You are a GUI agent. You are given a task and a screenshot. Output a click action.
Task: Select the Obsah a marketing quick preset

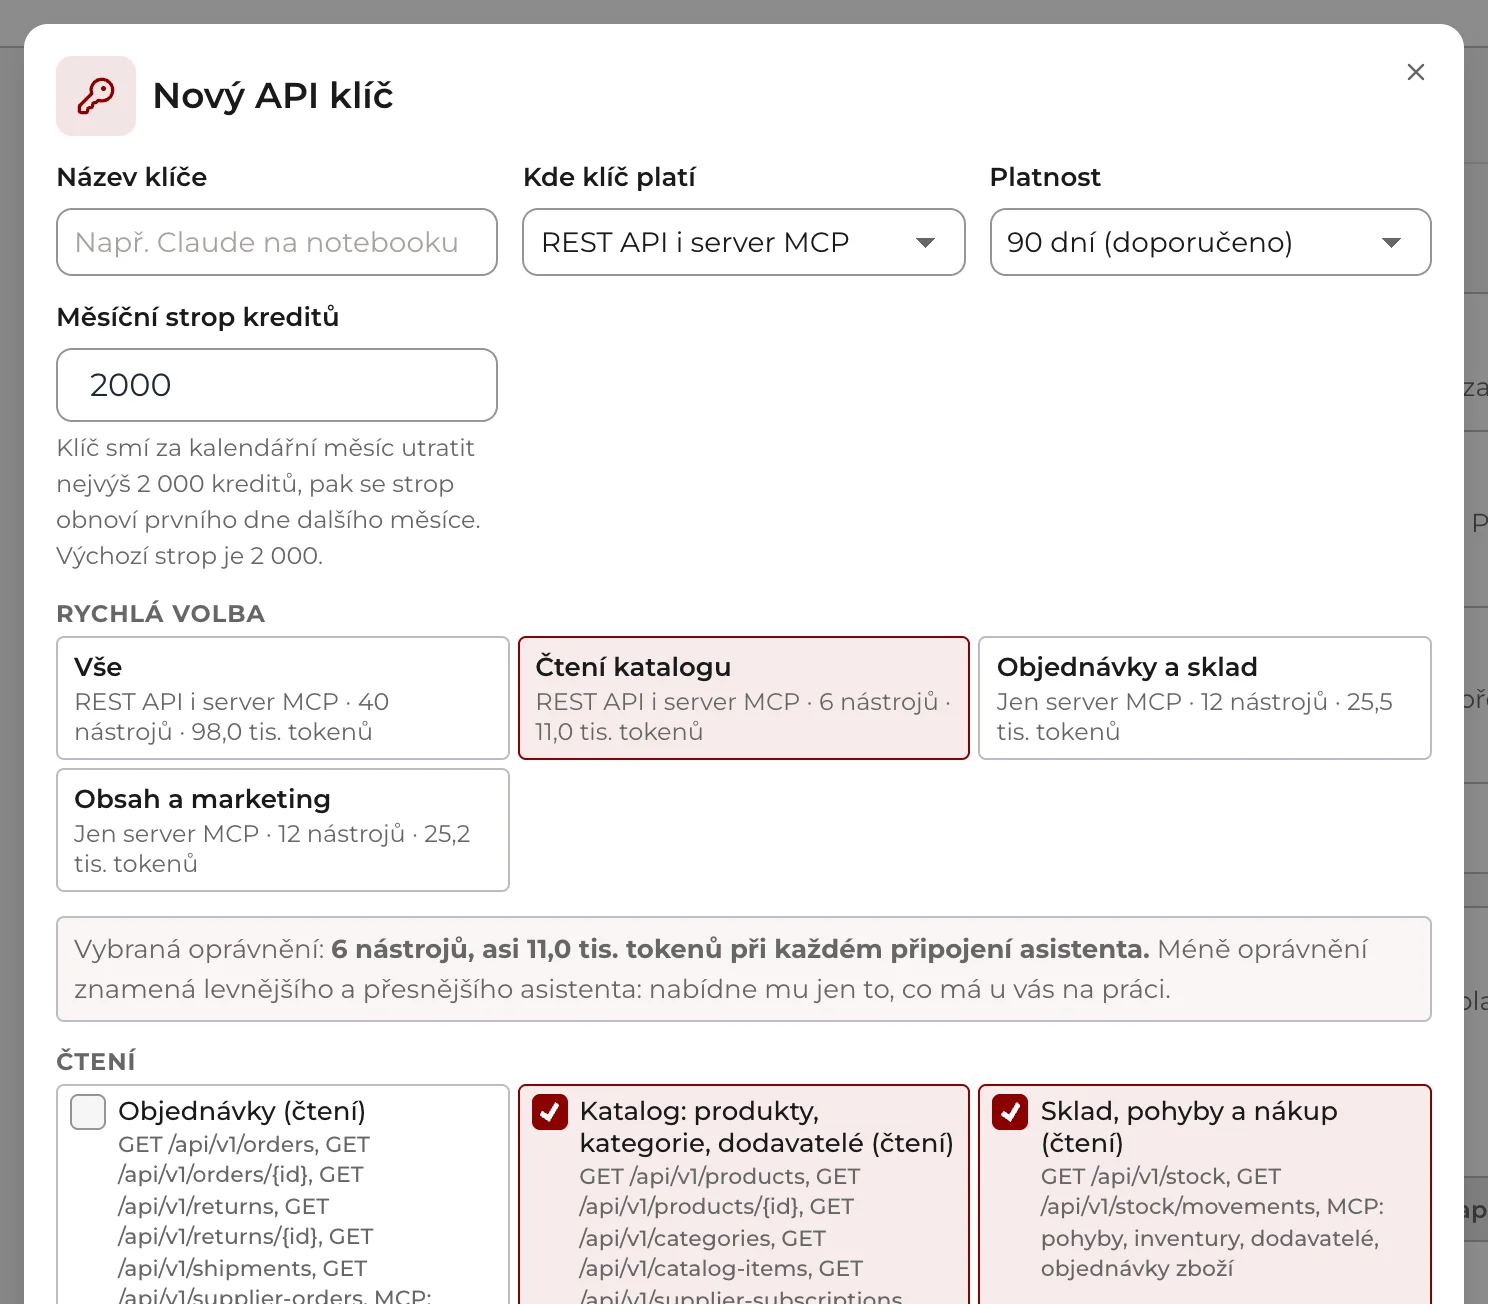[x=283, y=830]
